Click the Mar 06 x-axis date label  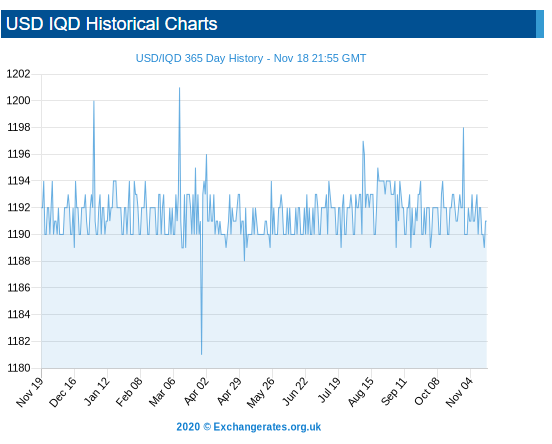tap(162, 392)
